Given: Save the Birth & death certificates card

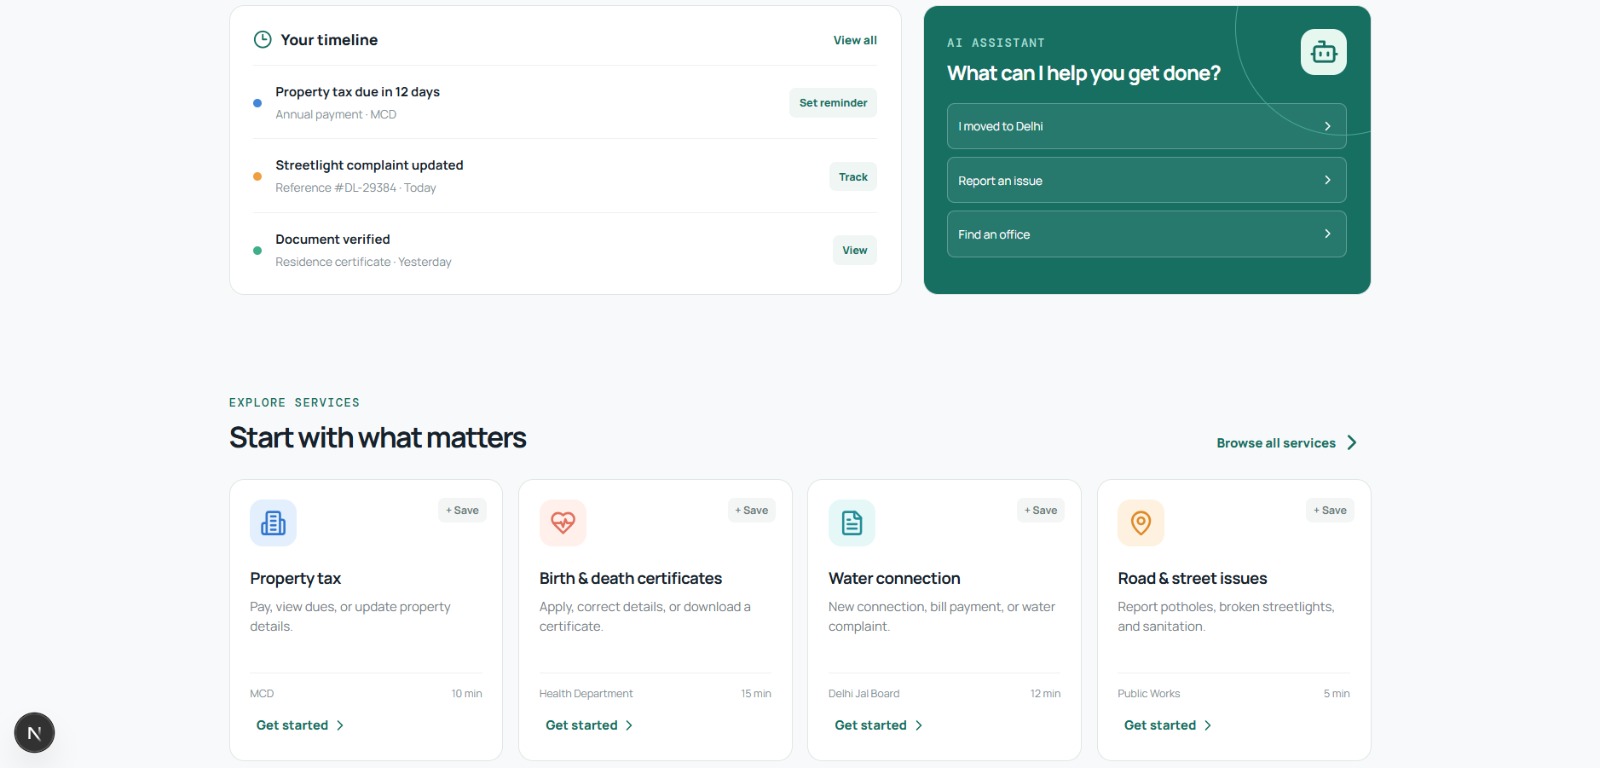Looking at the screenshot, I should [x=752, y=510].
